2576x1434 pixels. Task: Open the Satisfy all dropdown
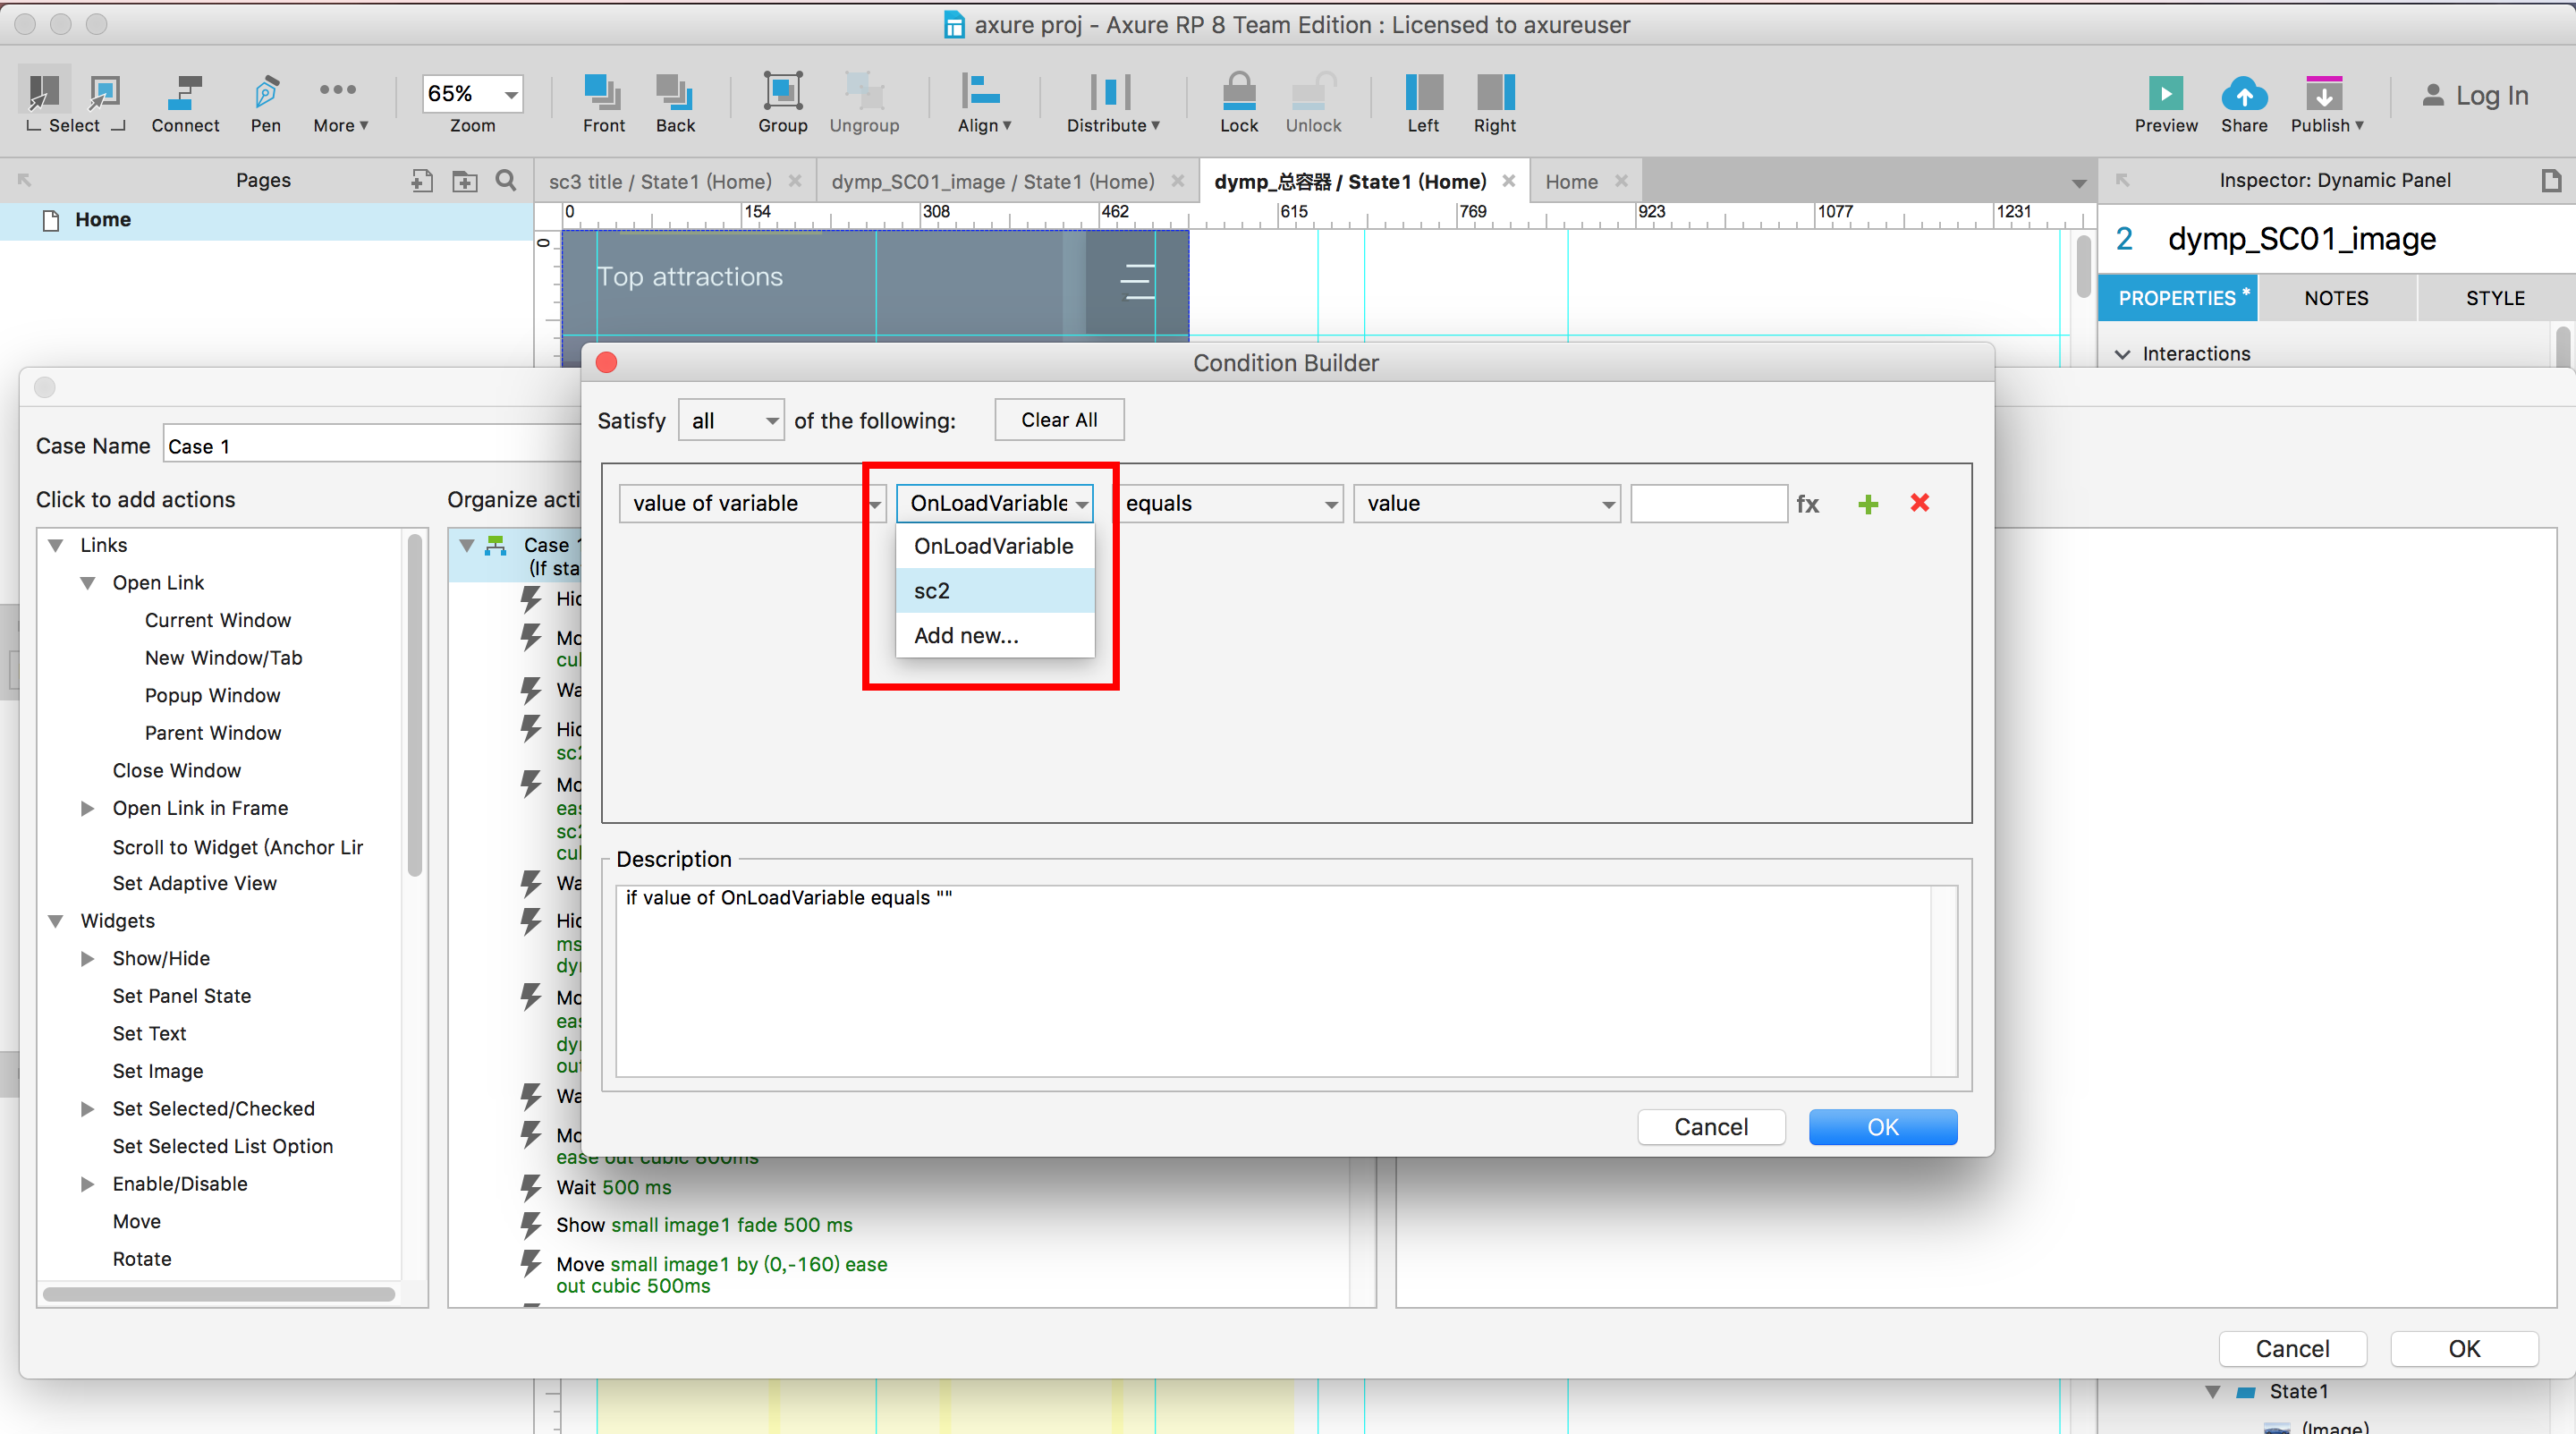click(x=731, y=421)
